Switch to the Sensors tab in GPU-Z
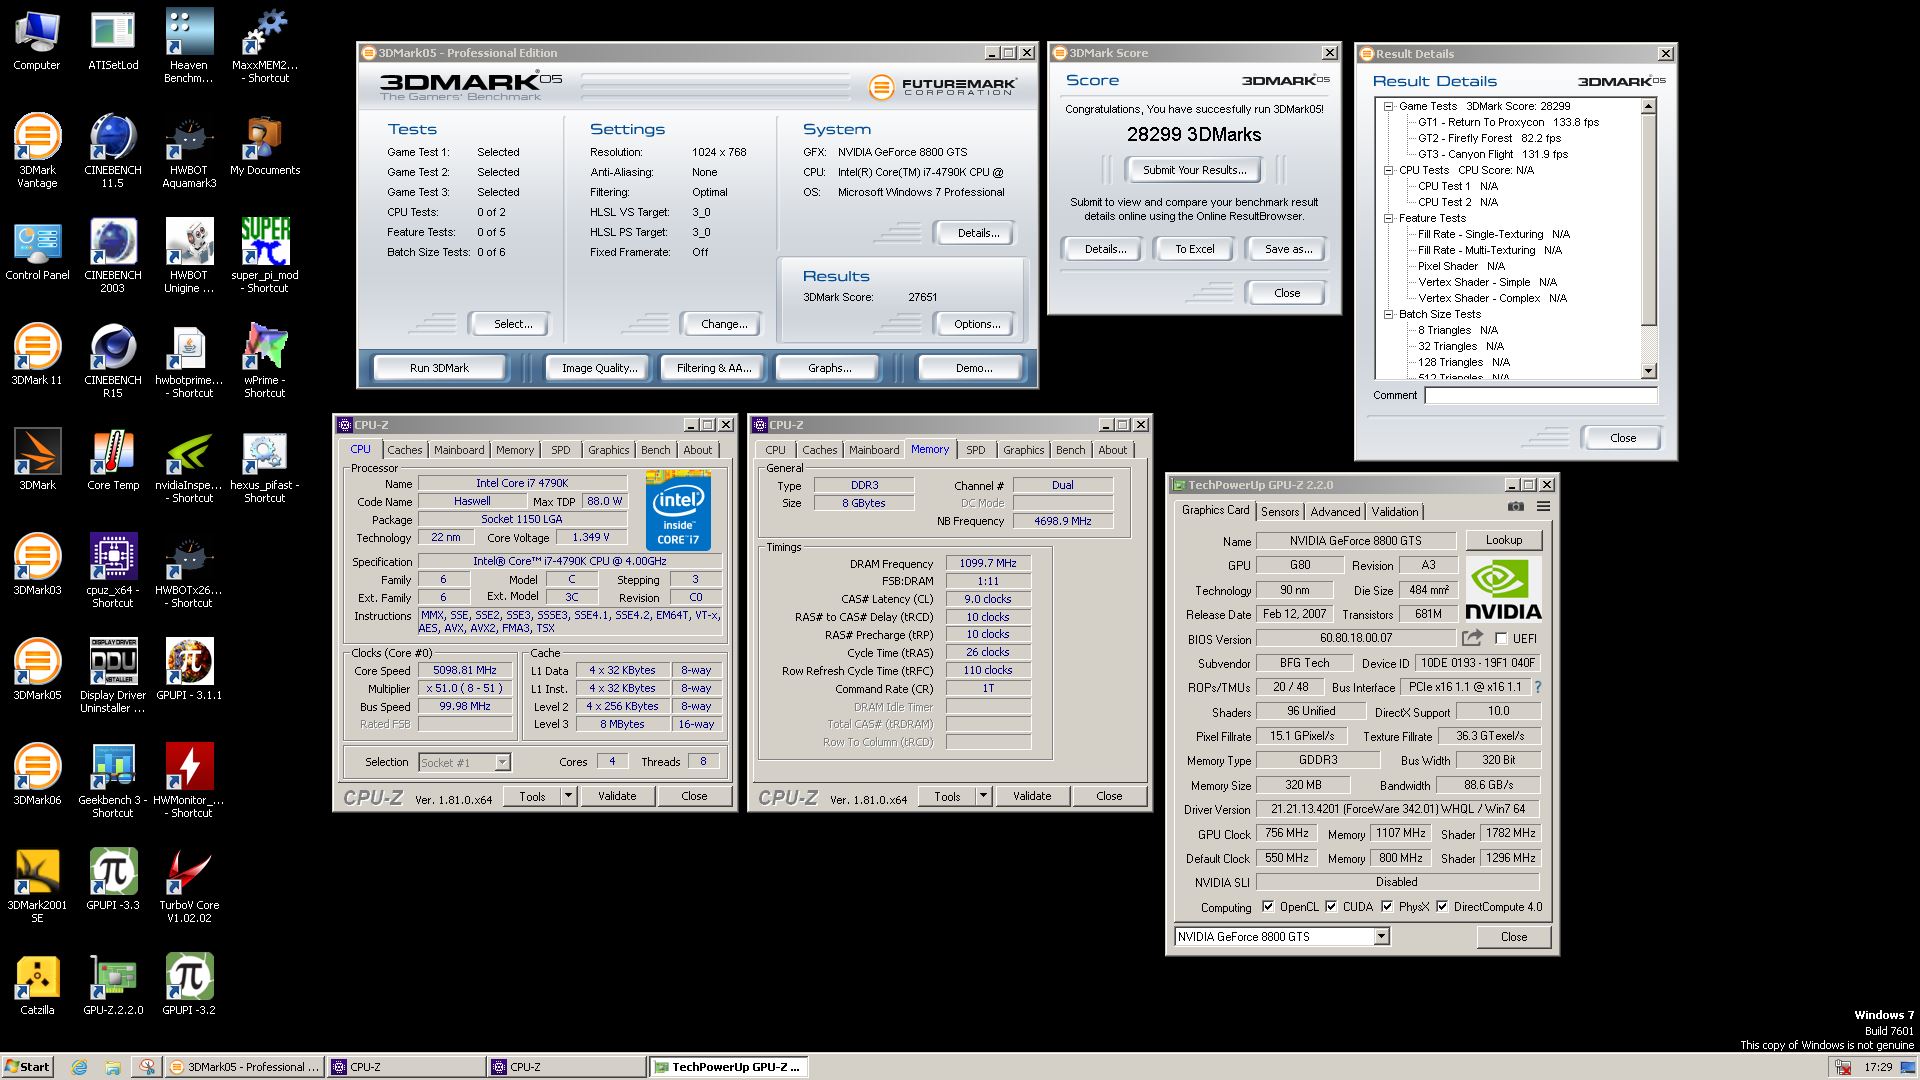This screenshot has height=1080, width=1920. (x=1280, y=512)
